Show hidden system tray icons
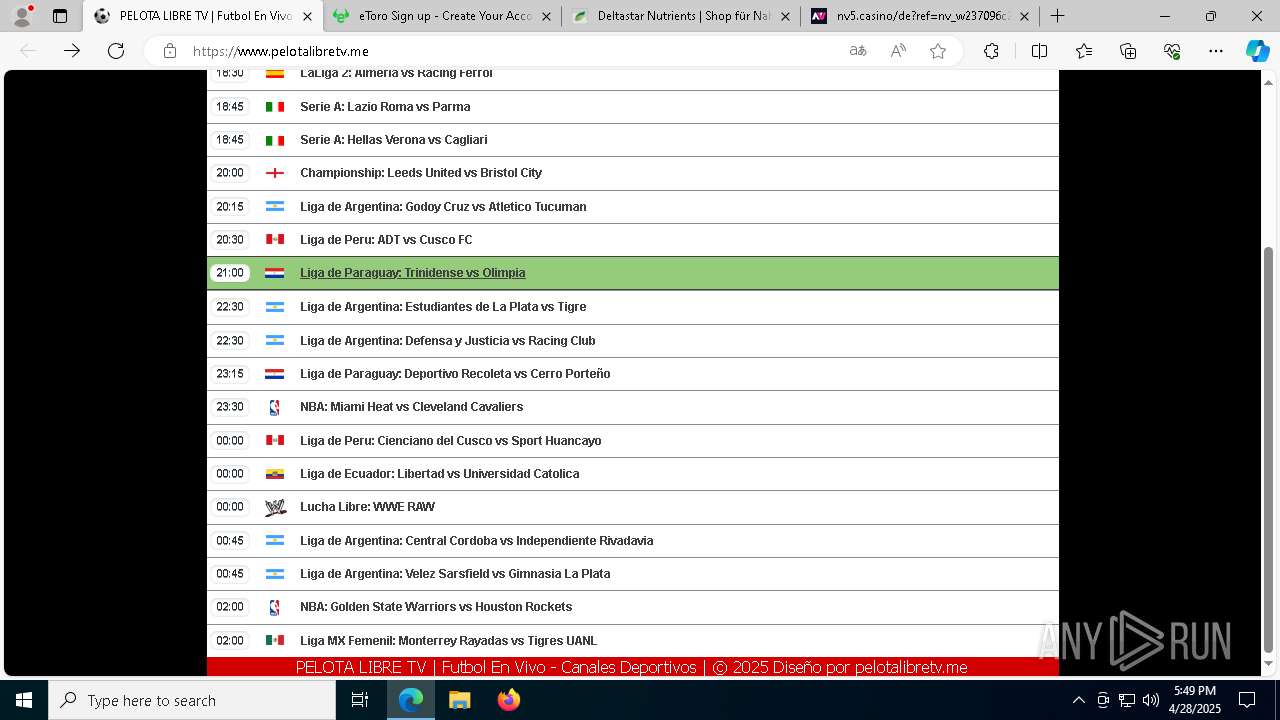Viewport: 1280px width, 720px height. pos(1078,700)
